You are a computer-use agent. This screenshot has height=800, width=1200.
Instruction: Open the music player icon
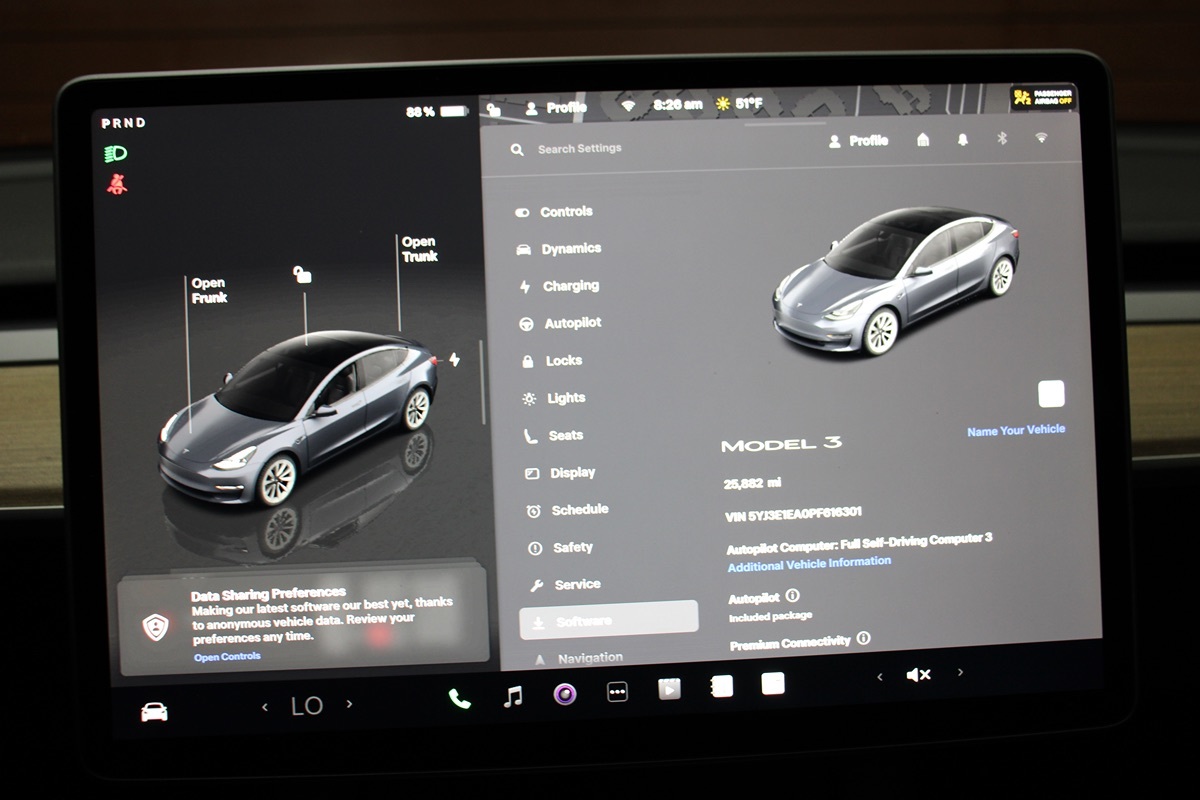tap(513, 696)
